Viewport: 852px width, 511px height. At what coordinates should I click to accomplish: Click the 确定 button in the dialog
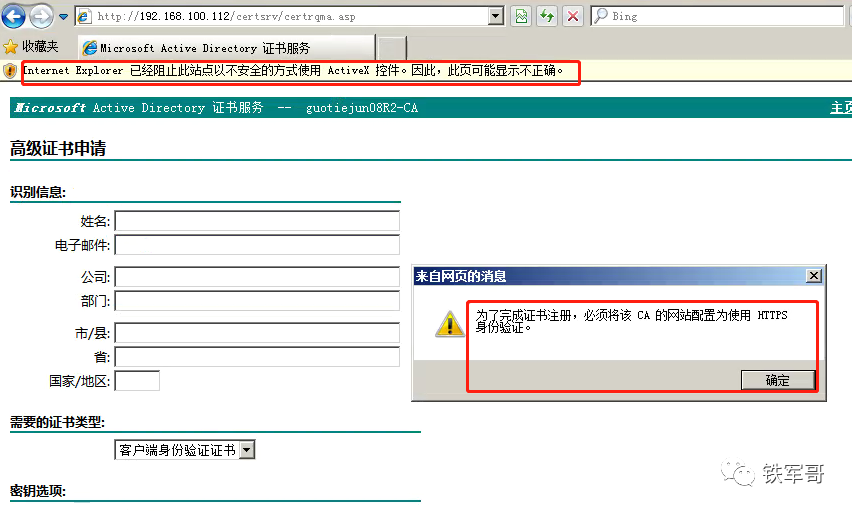point(777,380)
